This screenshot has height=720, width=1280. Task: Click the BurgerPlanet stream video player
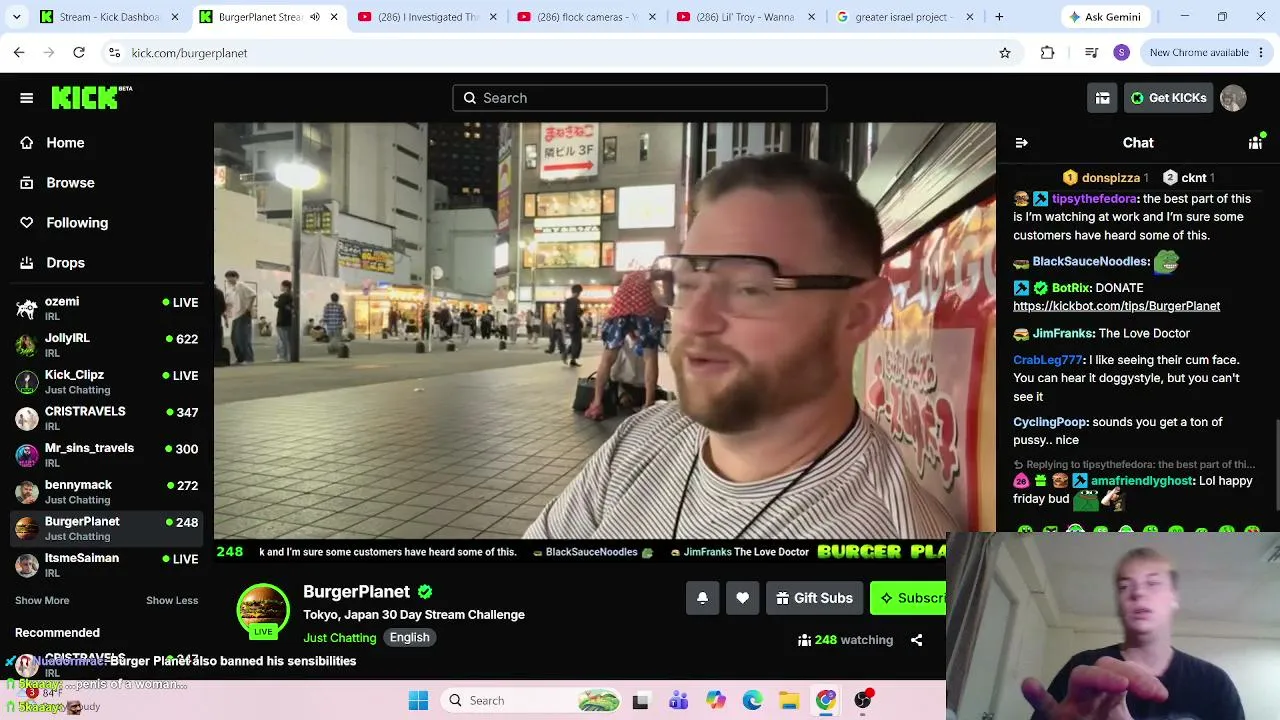(x=605, y=331)
